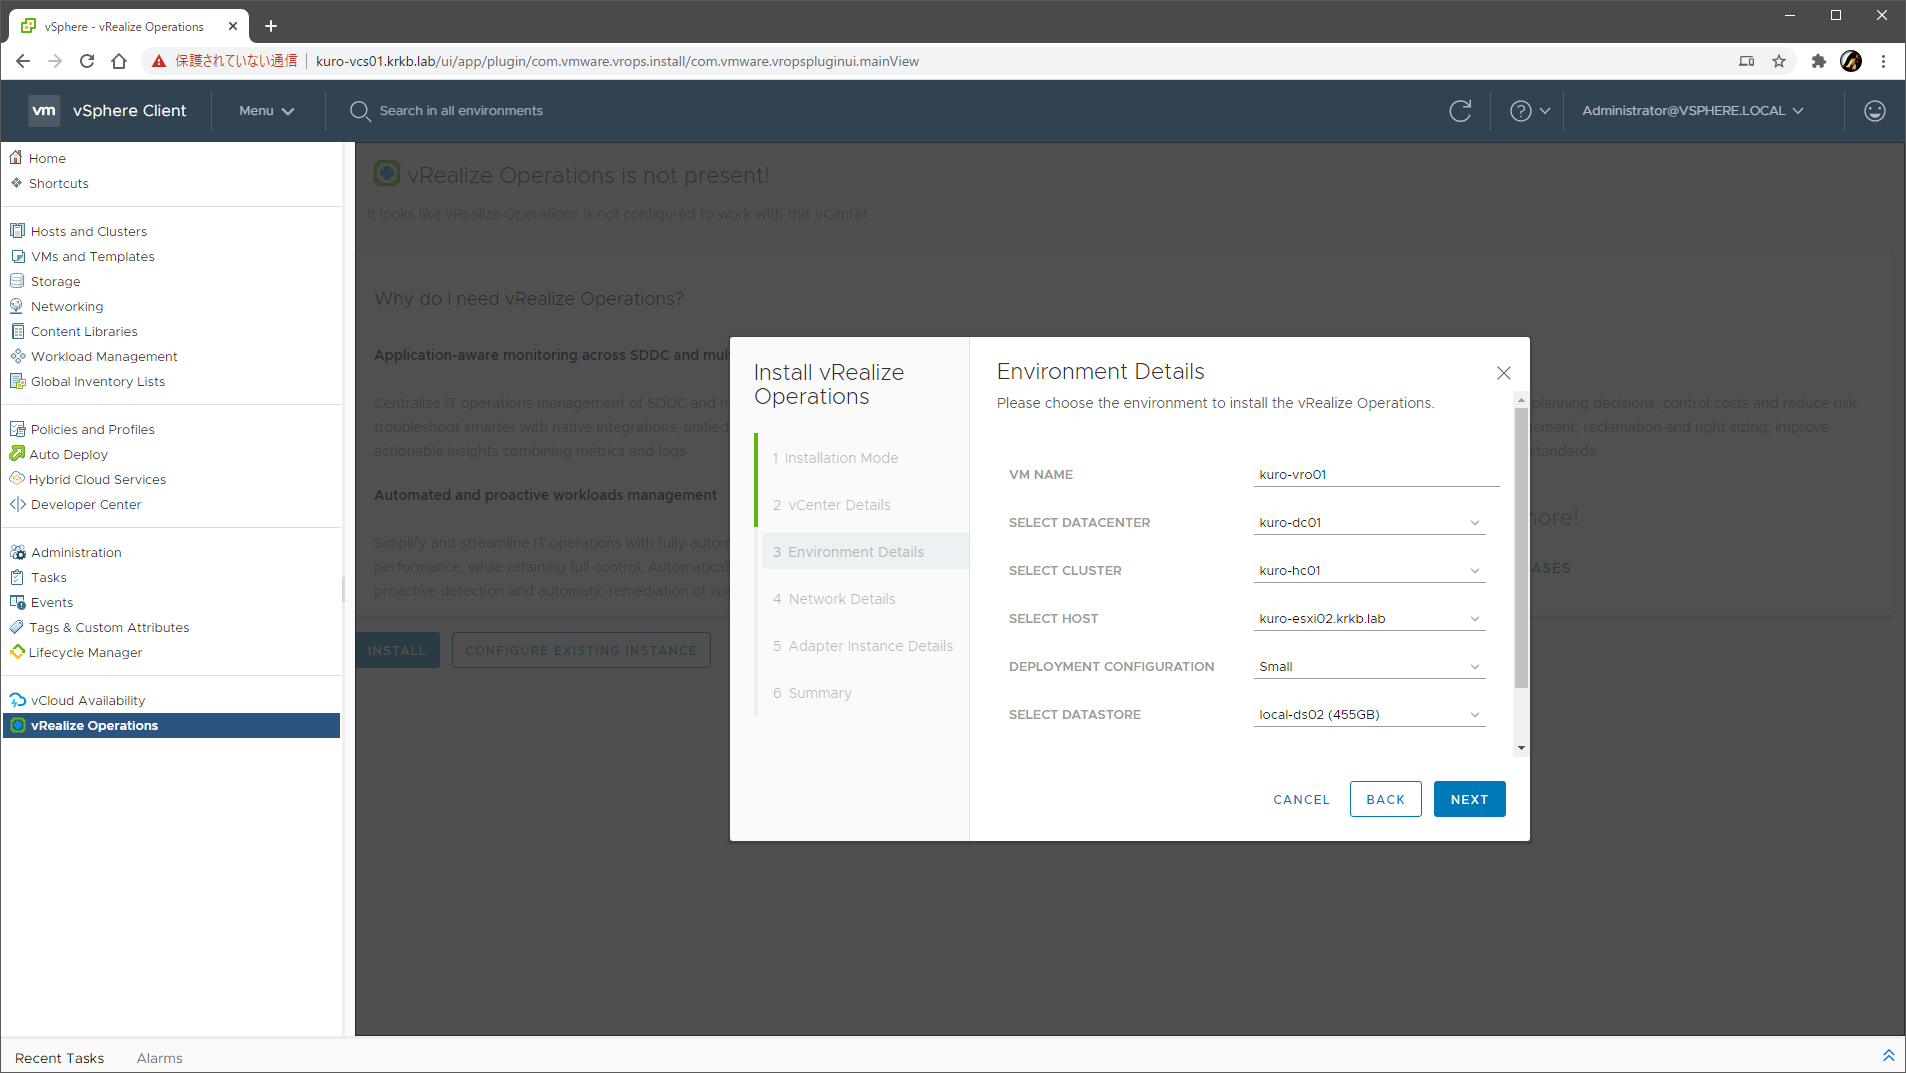Open the vSphere Menu dropdown
The height and width of the screenshot is (1073, 1906).
266,111
